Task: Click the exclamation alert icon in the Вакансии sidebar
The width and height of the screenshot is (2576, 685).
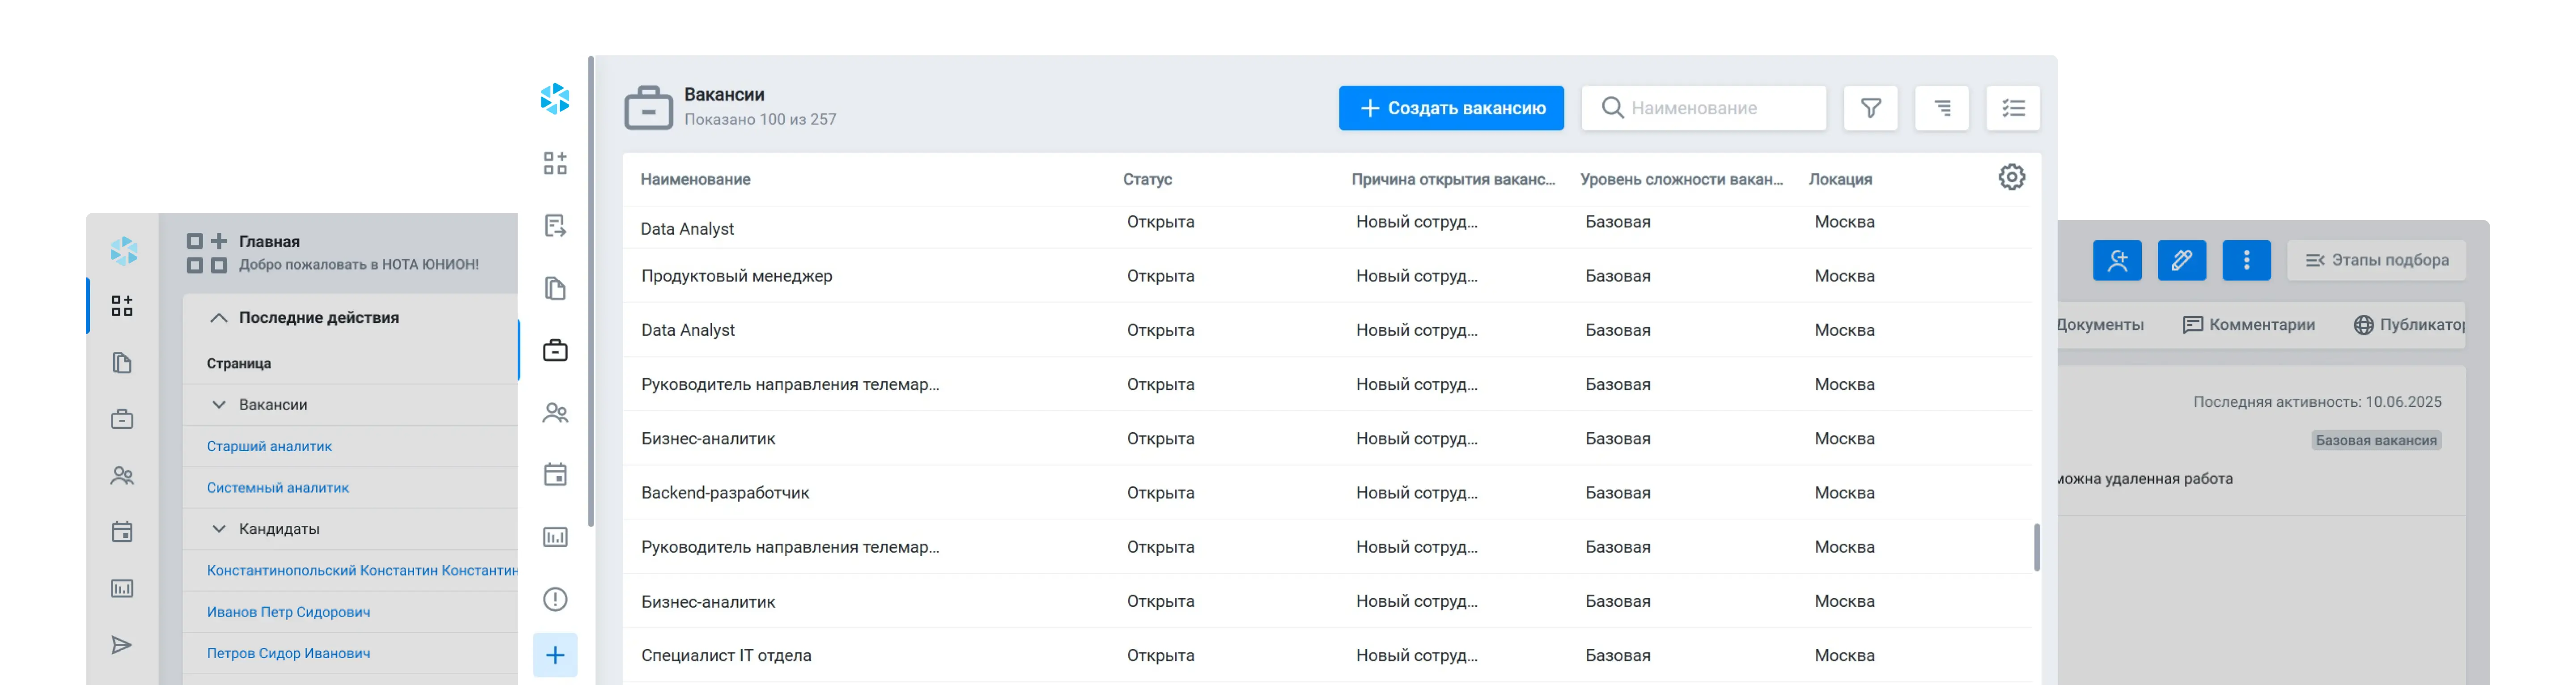Action: pyautogui.click(x=555, y=599)
